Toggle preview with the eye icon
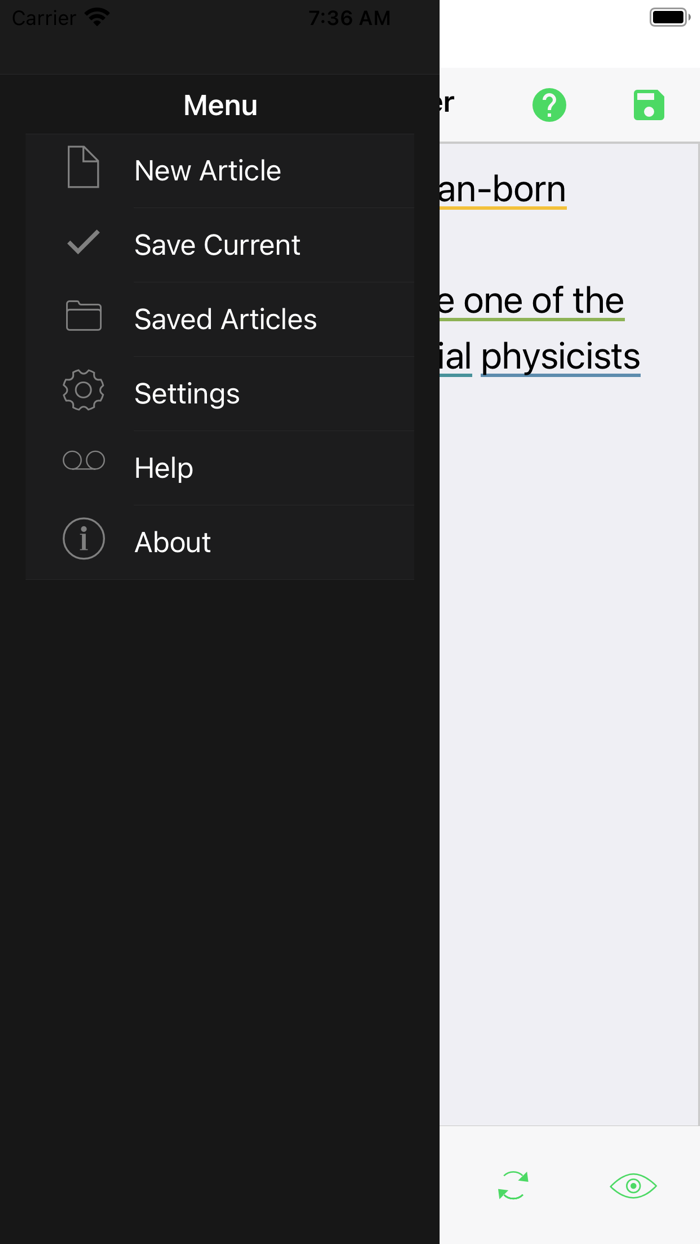Viewport: 700px width, 1244px height. click(x=632, y=1184)
